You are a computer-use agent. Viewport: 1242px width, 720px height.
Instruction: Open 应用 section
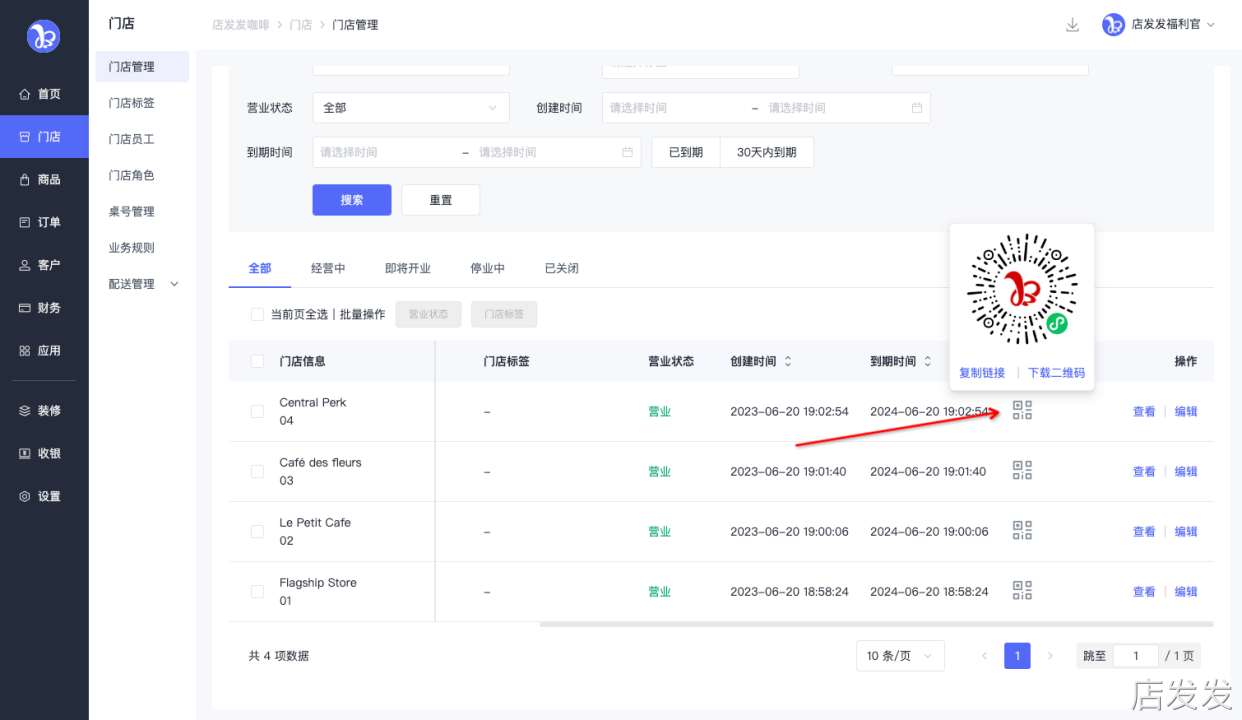point(44,351)
